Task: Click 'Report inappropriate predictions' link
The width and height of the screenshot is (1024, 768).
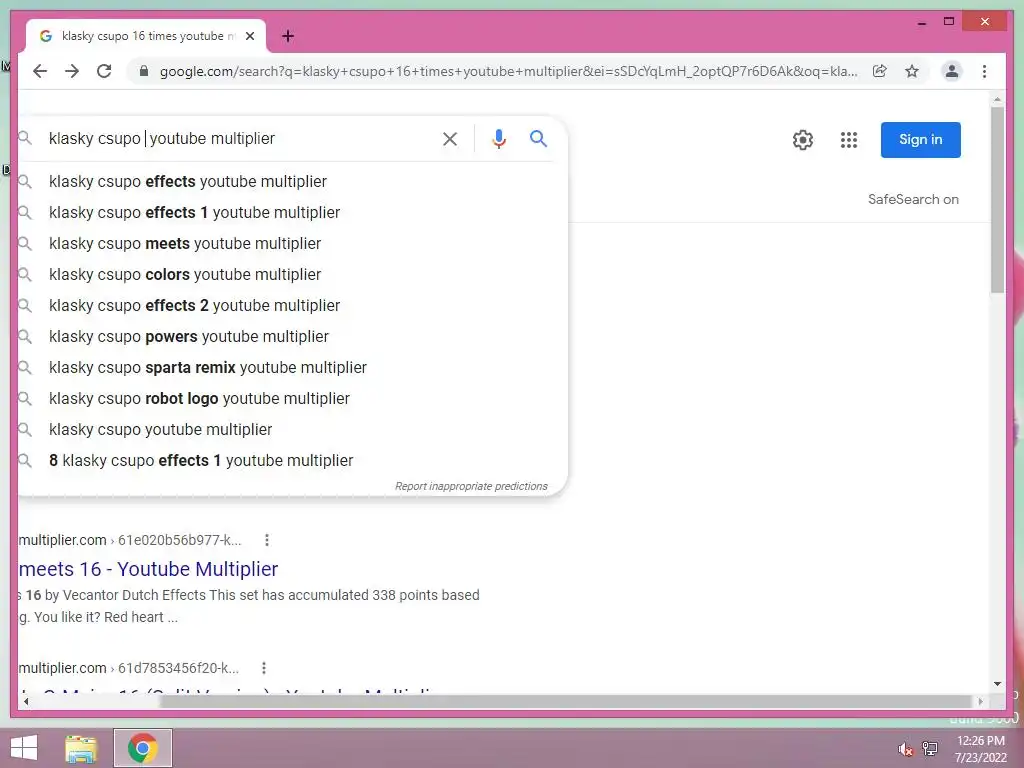Action: click(471, 487)
